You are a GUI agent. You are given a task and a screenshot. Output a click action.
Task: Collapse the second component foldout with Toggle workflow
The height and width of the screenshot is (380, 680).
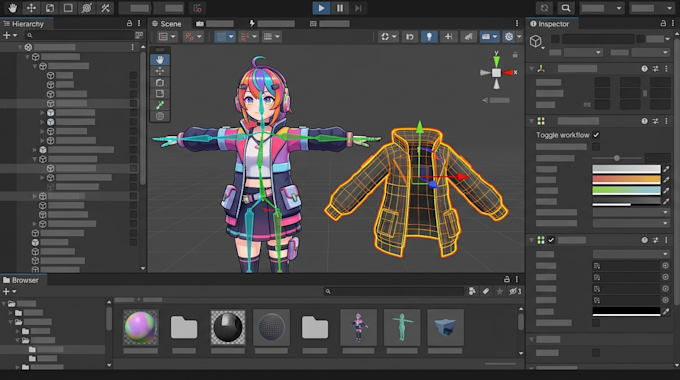point(532,121)
